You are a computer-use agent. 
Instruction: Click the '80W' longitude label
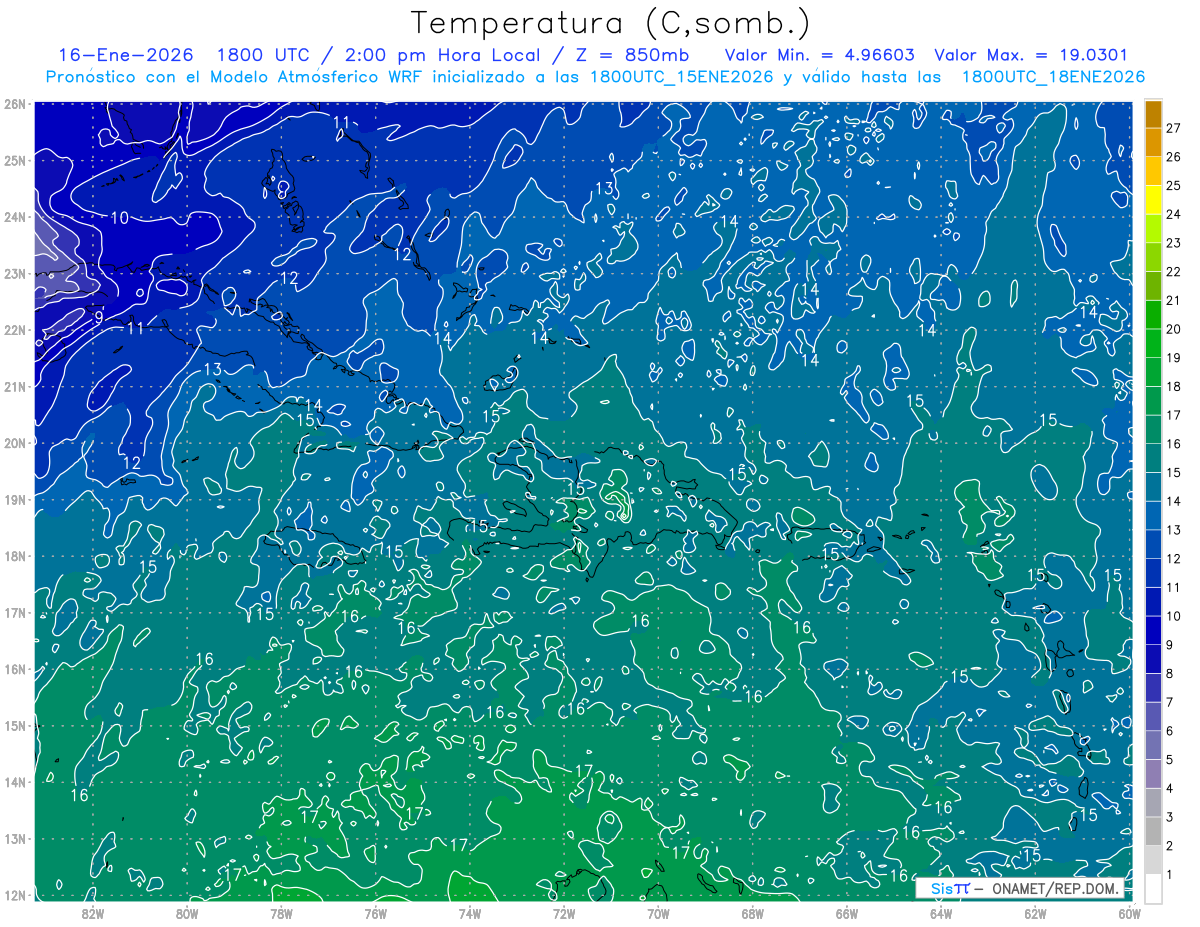(187, 913)
